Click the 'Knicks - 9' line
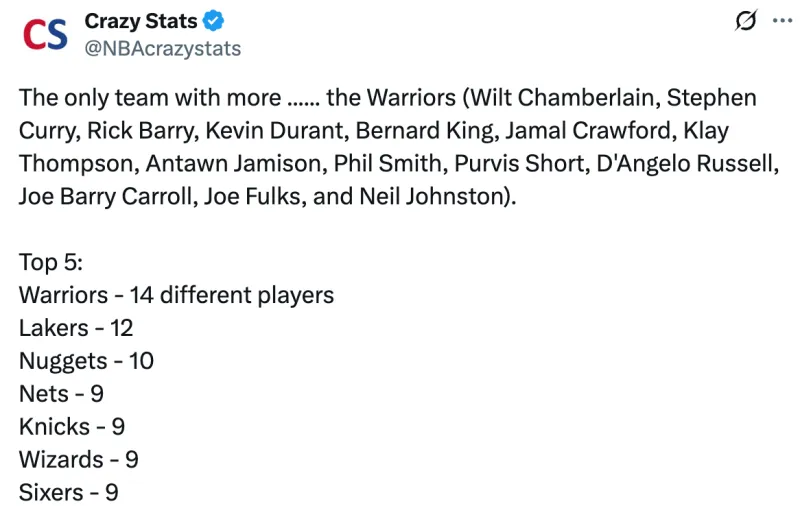The width and height of the screenshot is (800, 506). coord(72,426)
